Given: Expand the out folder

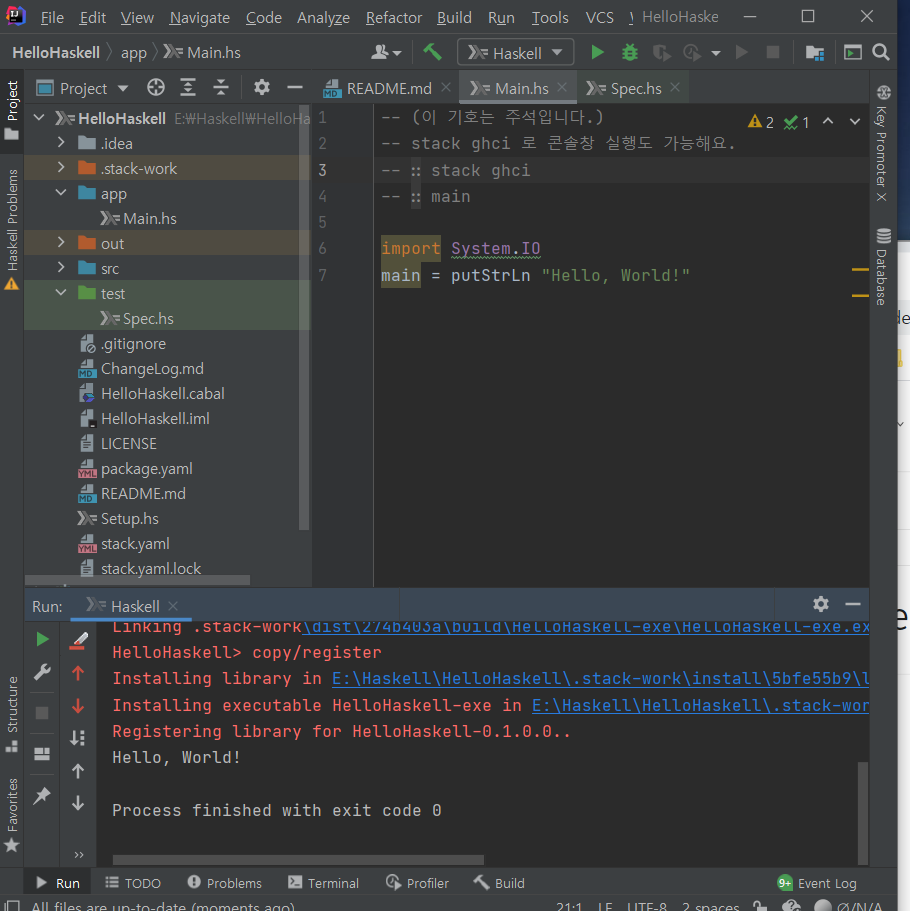Looking at the screenshot, I should tap(61, 242).
